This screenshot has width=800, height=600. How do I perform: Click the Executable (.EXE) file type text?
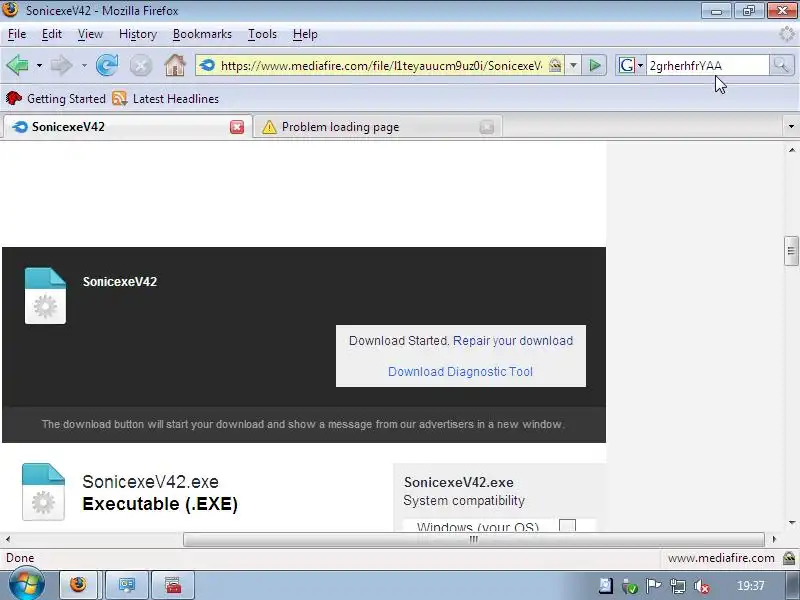click(160, 504)
